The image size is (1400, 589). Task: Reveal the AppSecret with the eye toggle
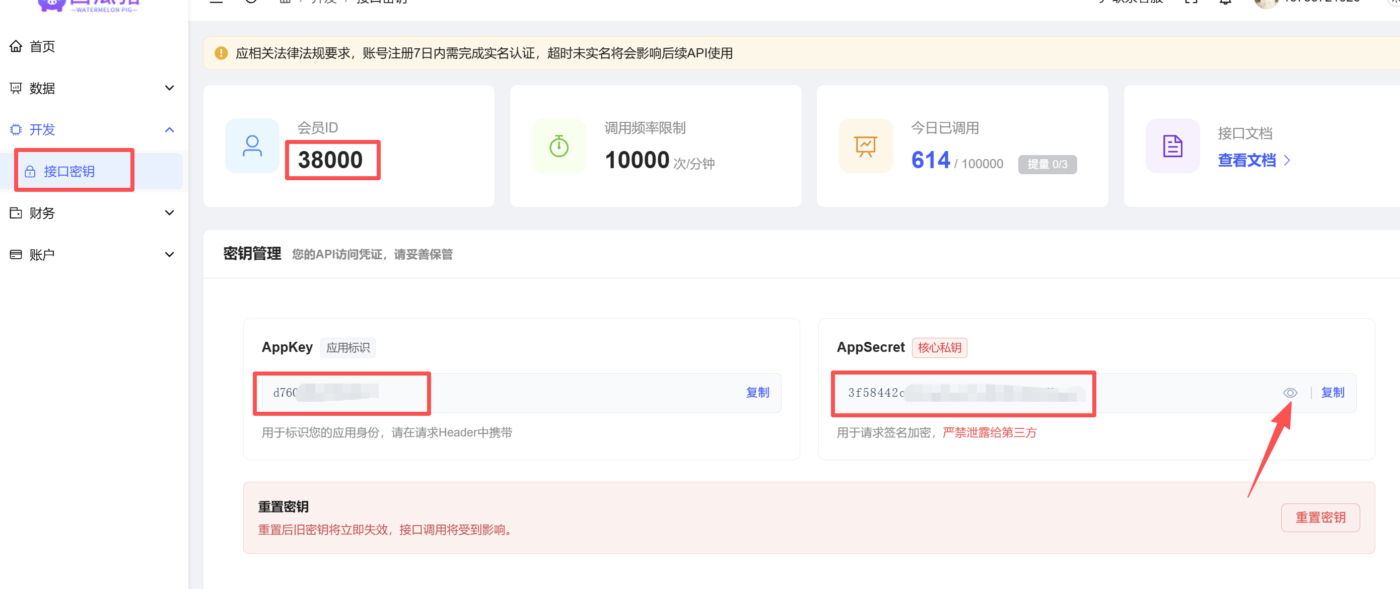click(1289, 392)
